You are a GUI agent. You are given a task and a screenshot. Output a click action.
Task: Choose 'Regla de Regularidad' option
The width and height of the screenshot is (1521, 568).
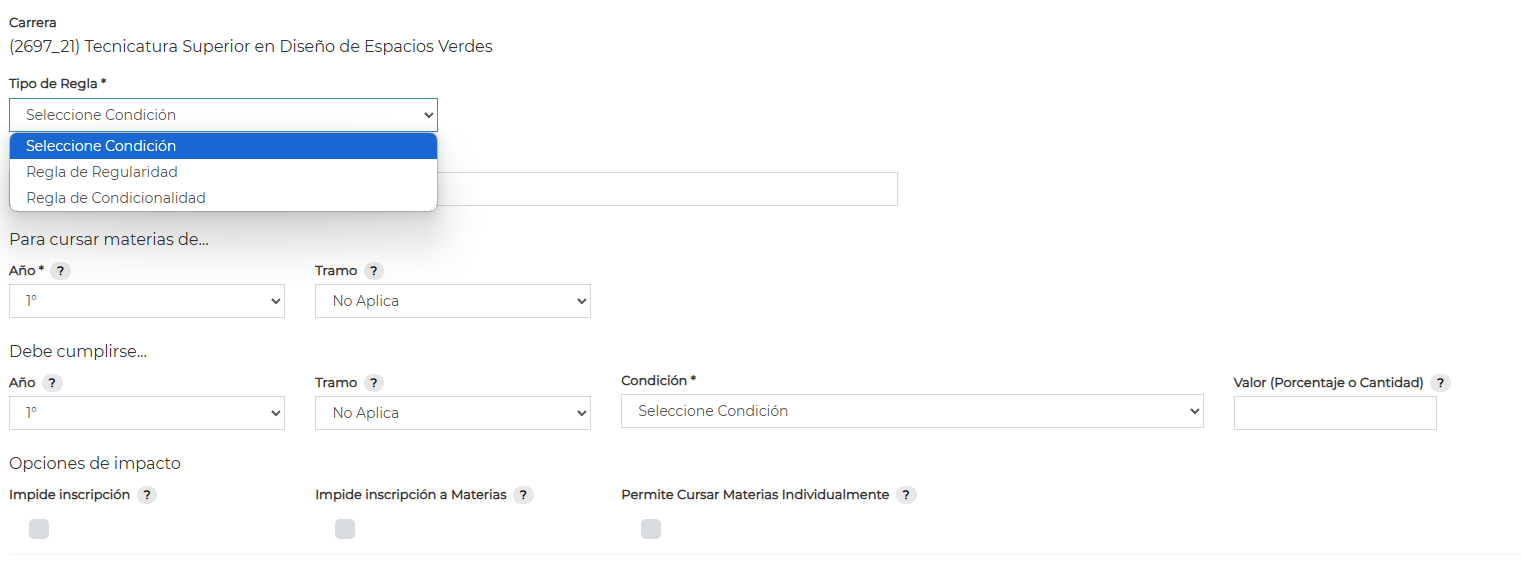pyautogui.click(x=102, y=172)
